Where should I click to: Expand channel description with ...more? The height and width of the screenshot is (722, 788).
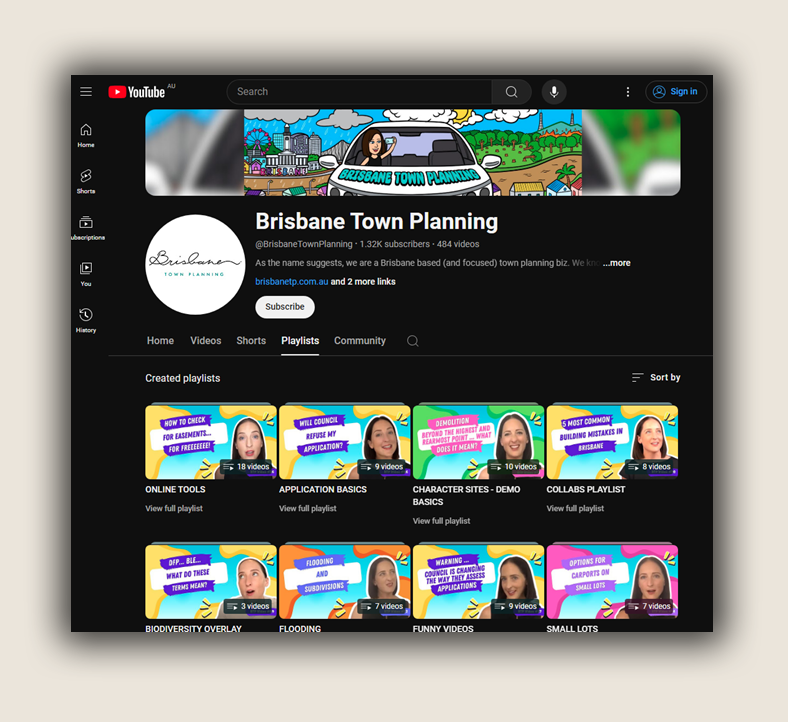tap(617, 263)
